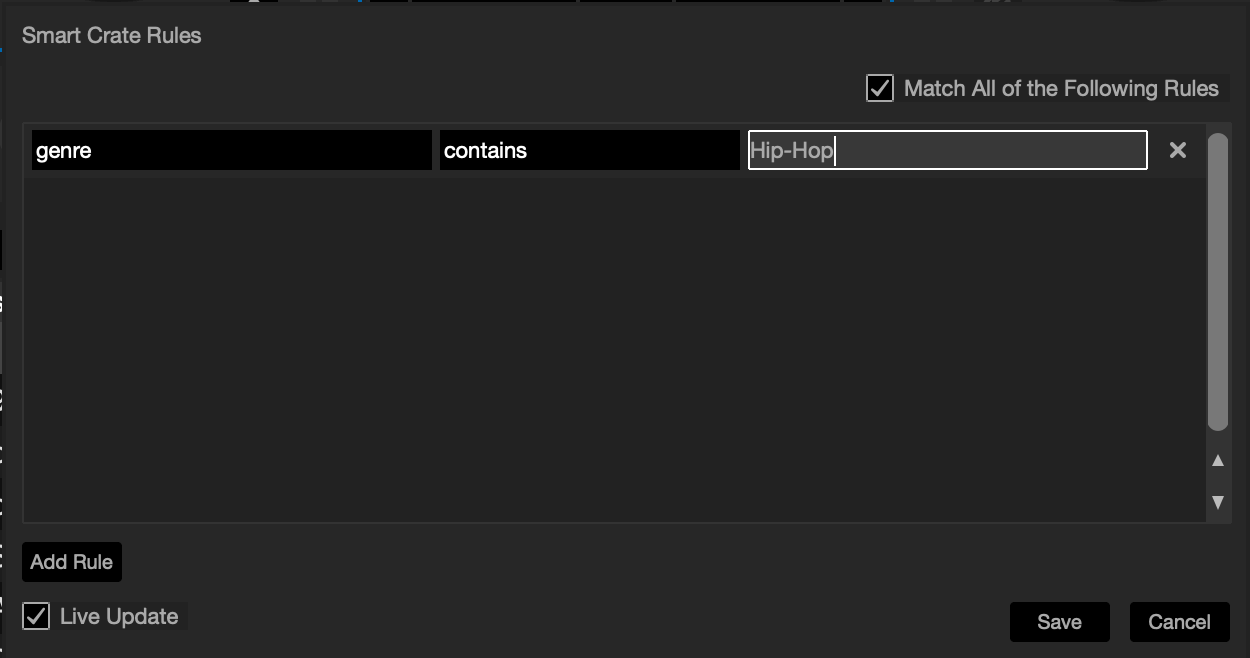Click the Smart Crate Rules dialog title
The width and height of the screenshot is (1250, 658).
[111, 36]
